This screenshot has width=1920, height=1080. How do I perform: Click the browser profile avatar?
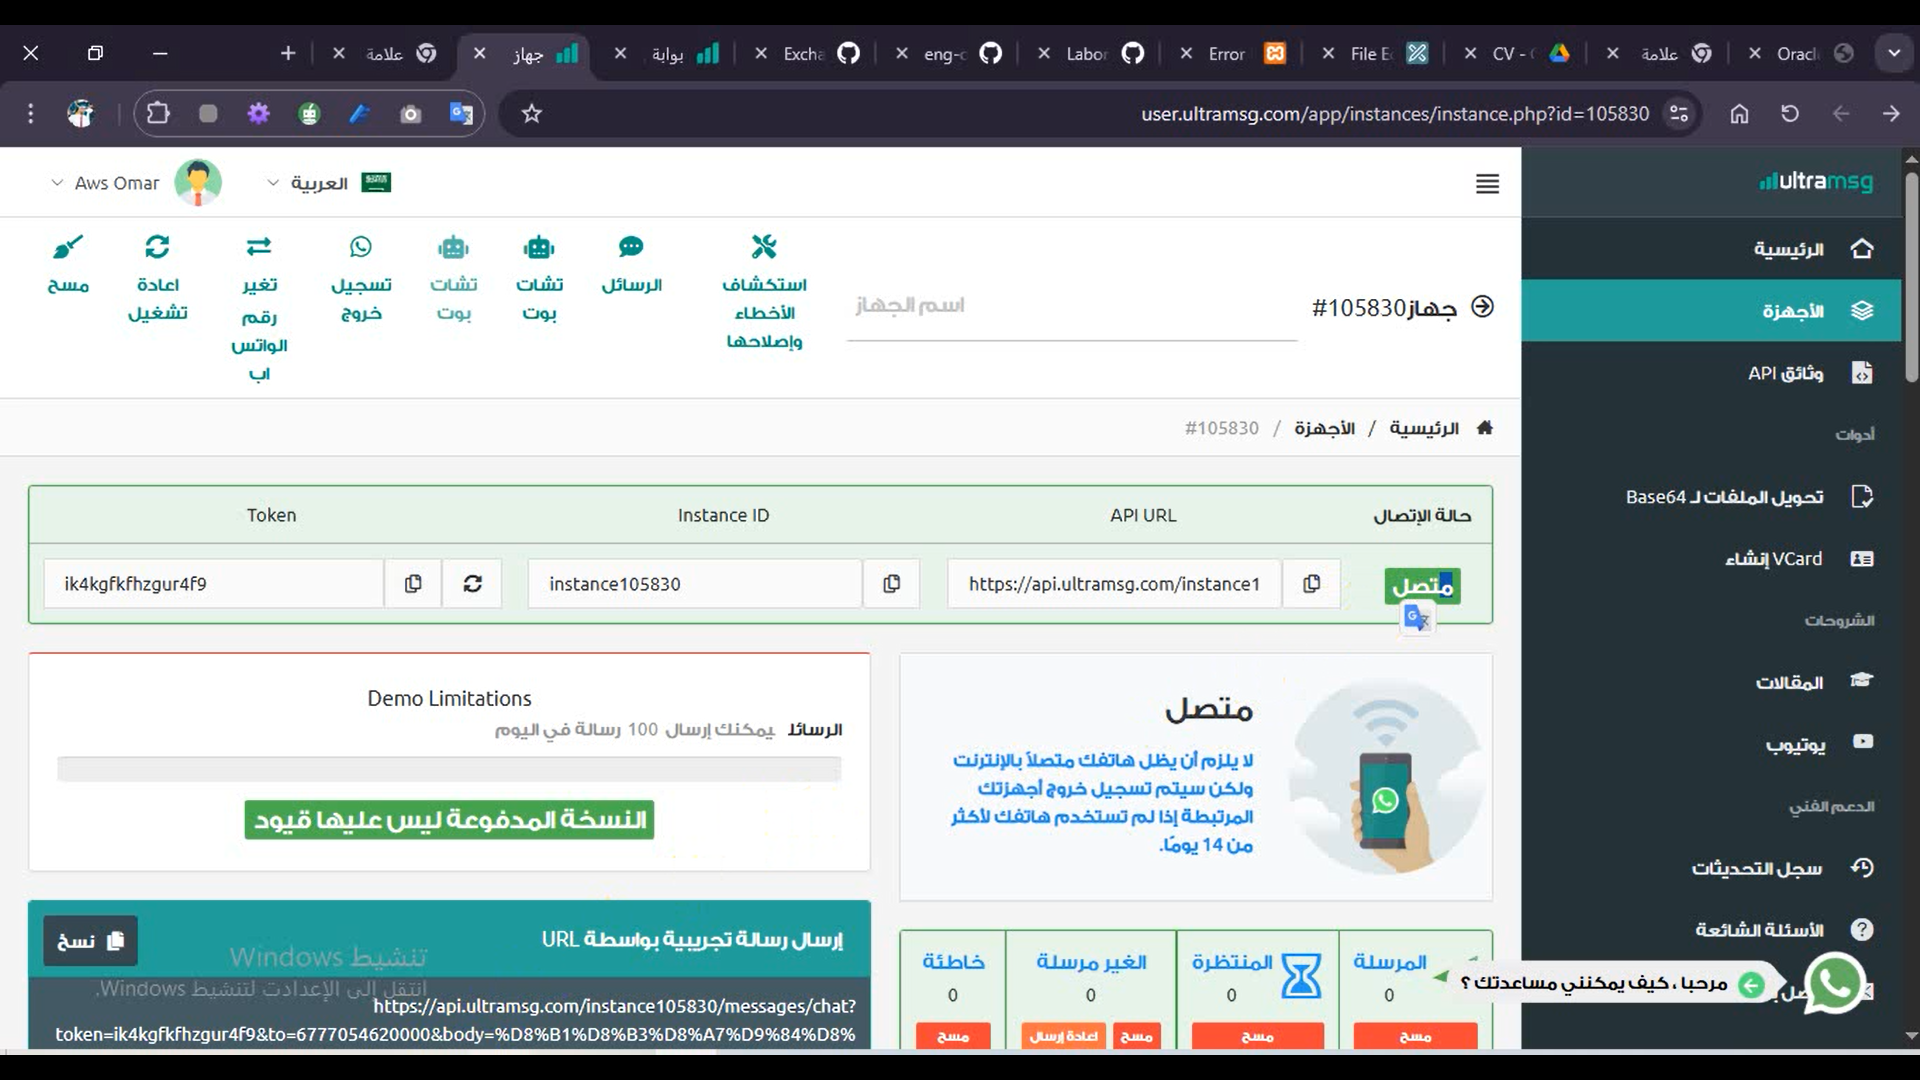[x=81, y=114]
